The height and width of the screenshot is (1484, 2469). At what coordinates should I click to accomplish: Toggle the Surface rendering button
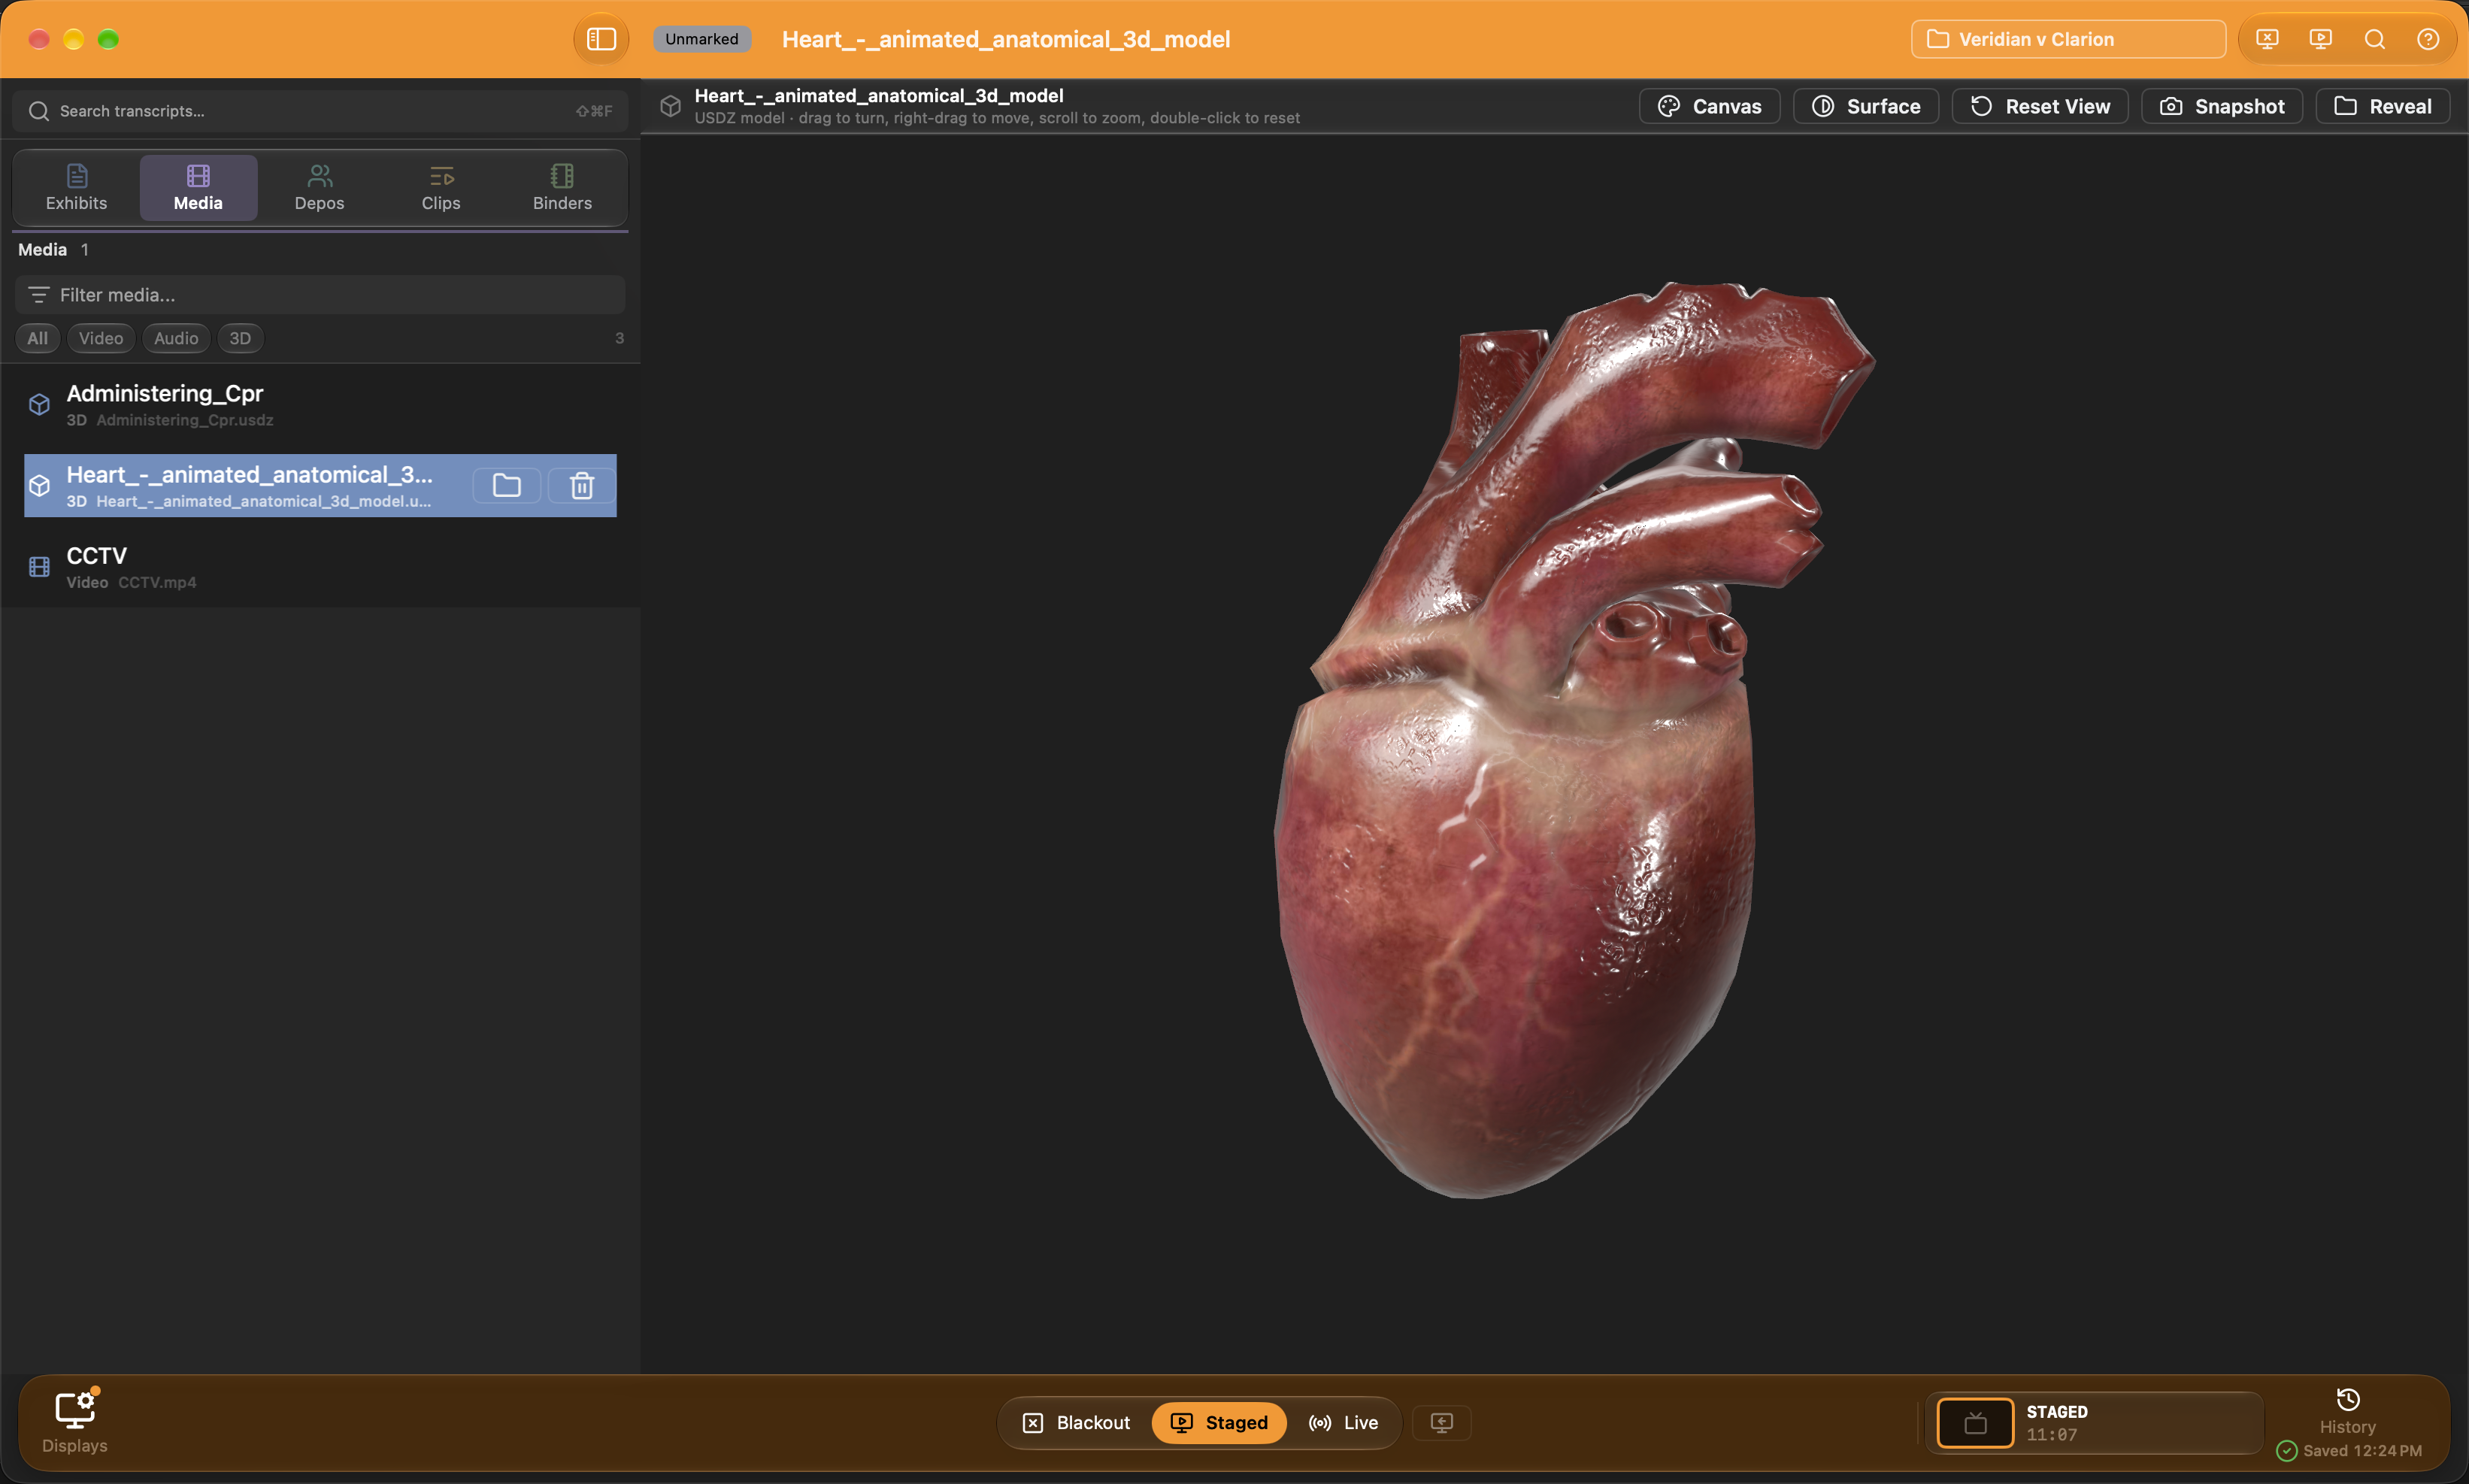(1866, 106)
